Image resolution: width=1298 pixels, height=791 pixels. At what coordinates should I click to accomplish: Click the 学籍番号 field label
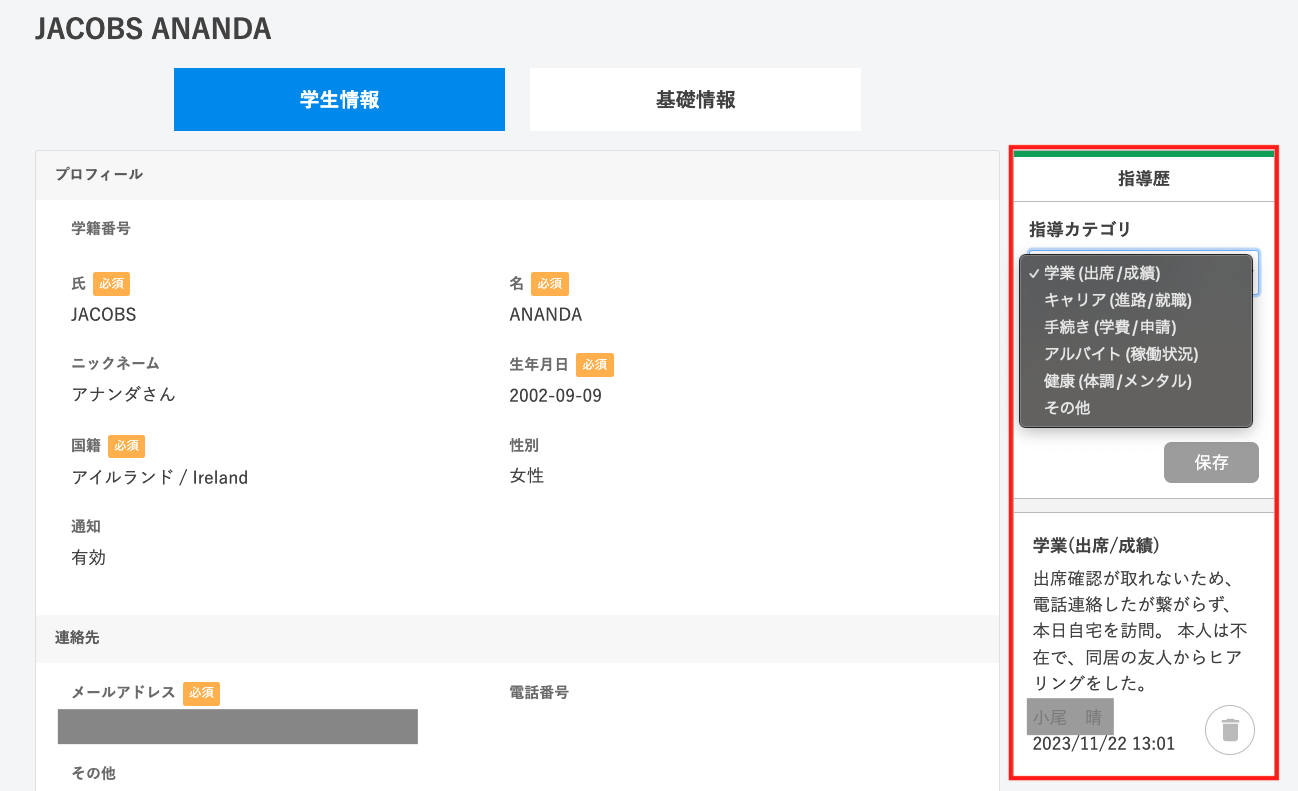(x=101, y=229)
